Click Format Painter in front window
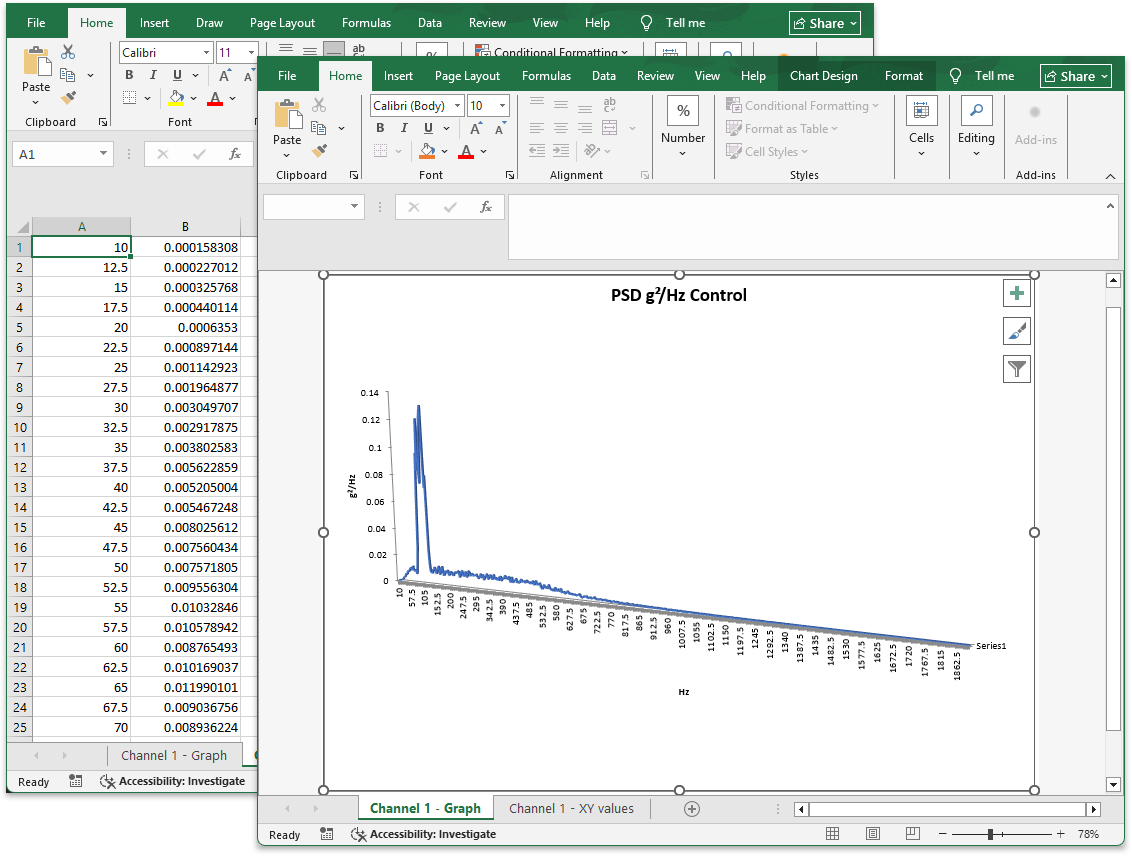This screenshot has height=856, width=1132. click(319, 151)
